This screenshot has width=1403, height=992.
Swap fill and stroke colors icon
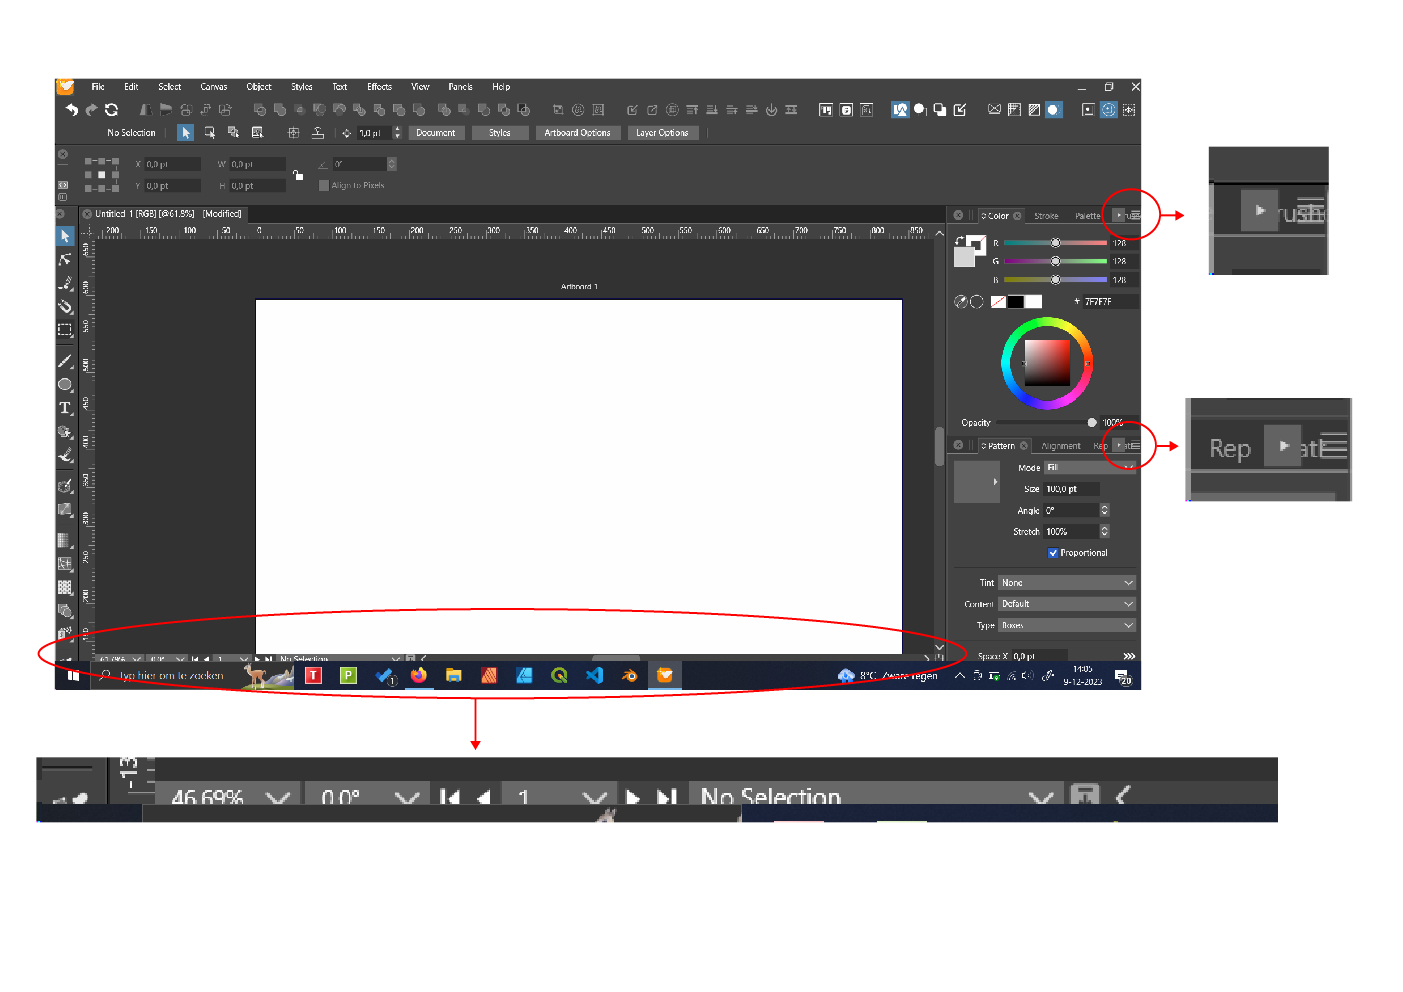(x=959, y=241)
